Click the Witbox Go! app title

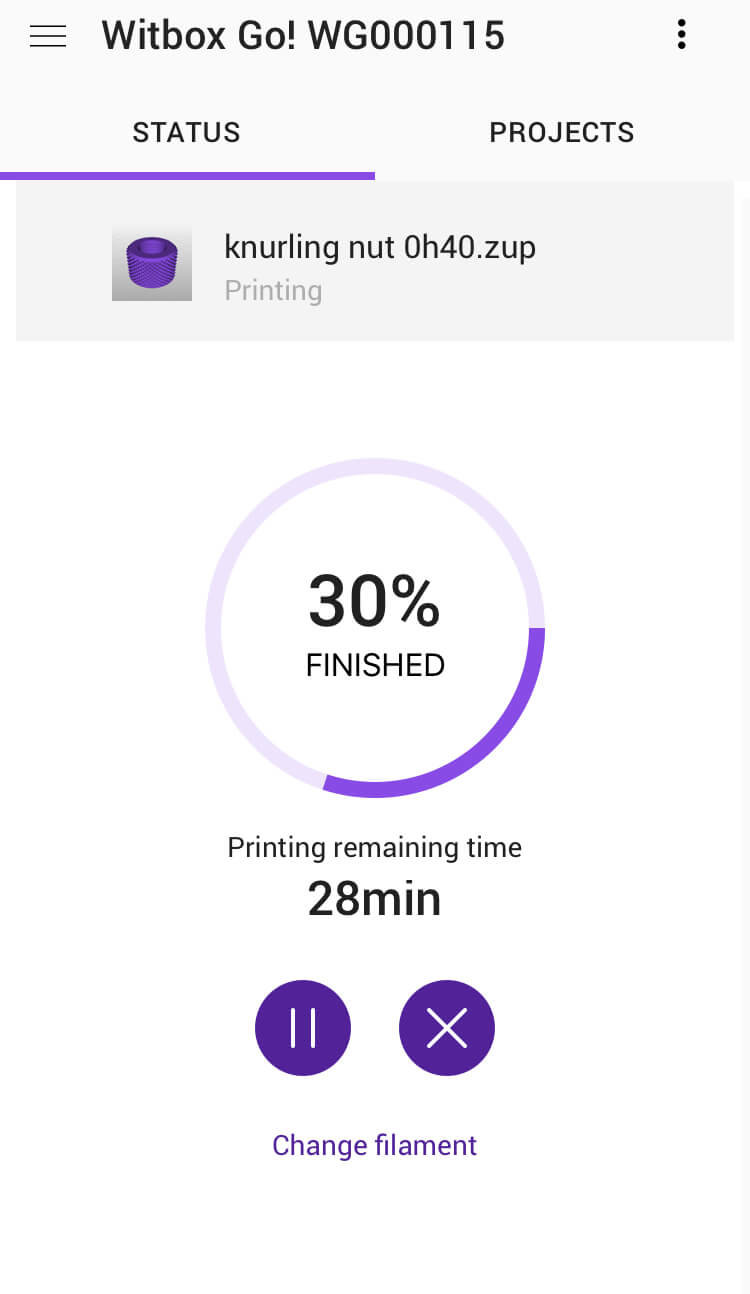click(x=200, y=36)
